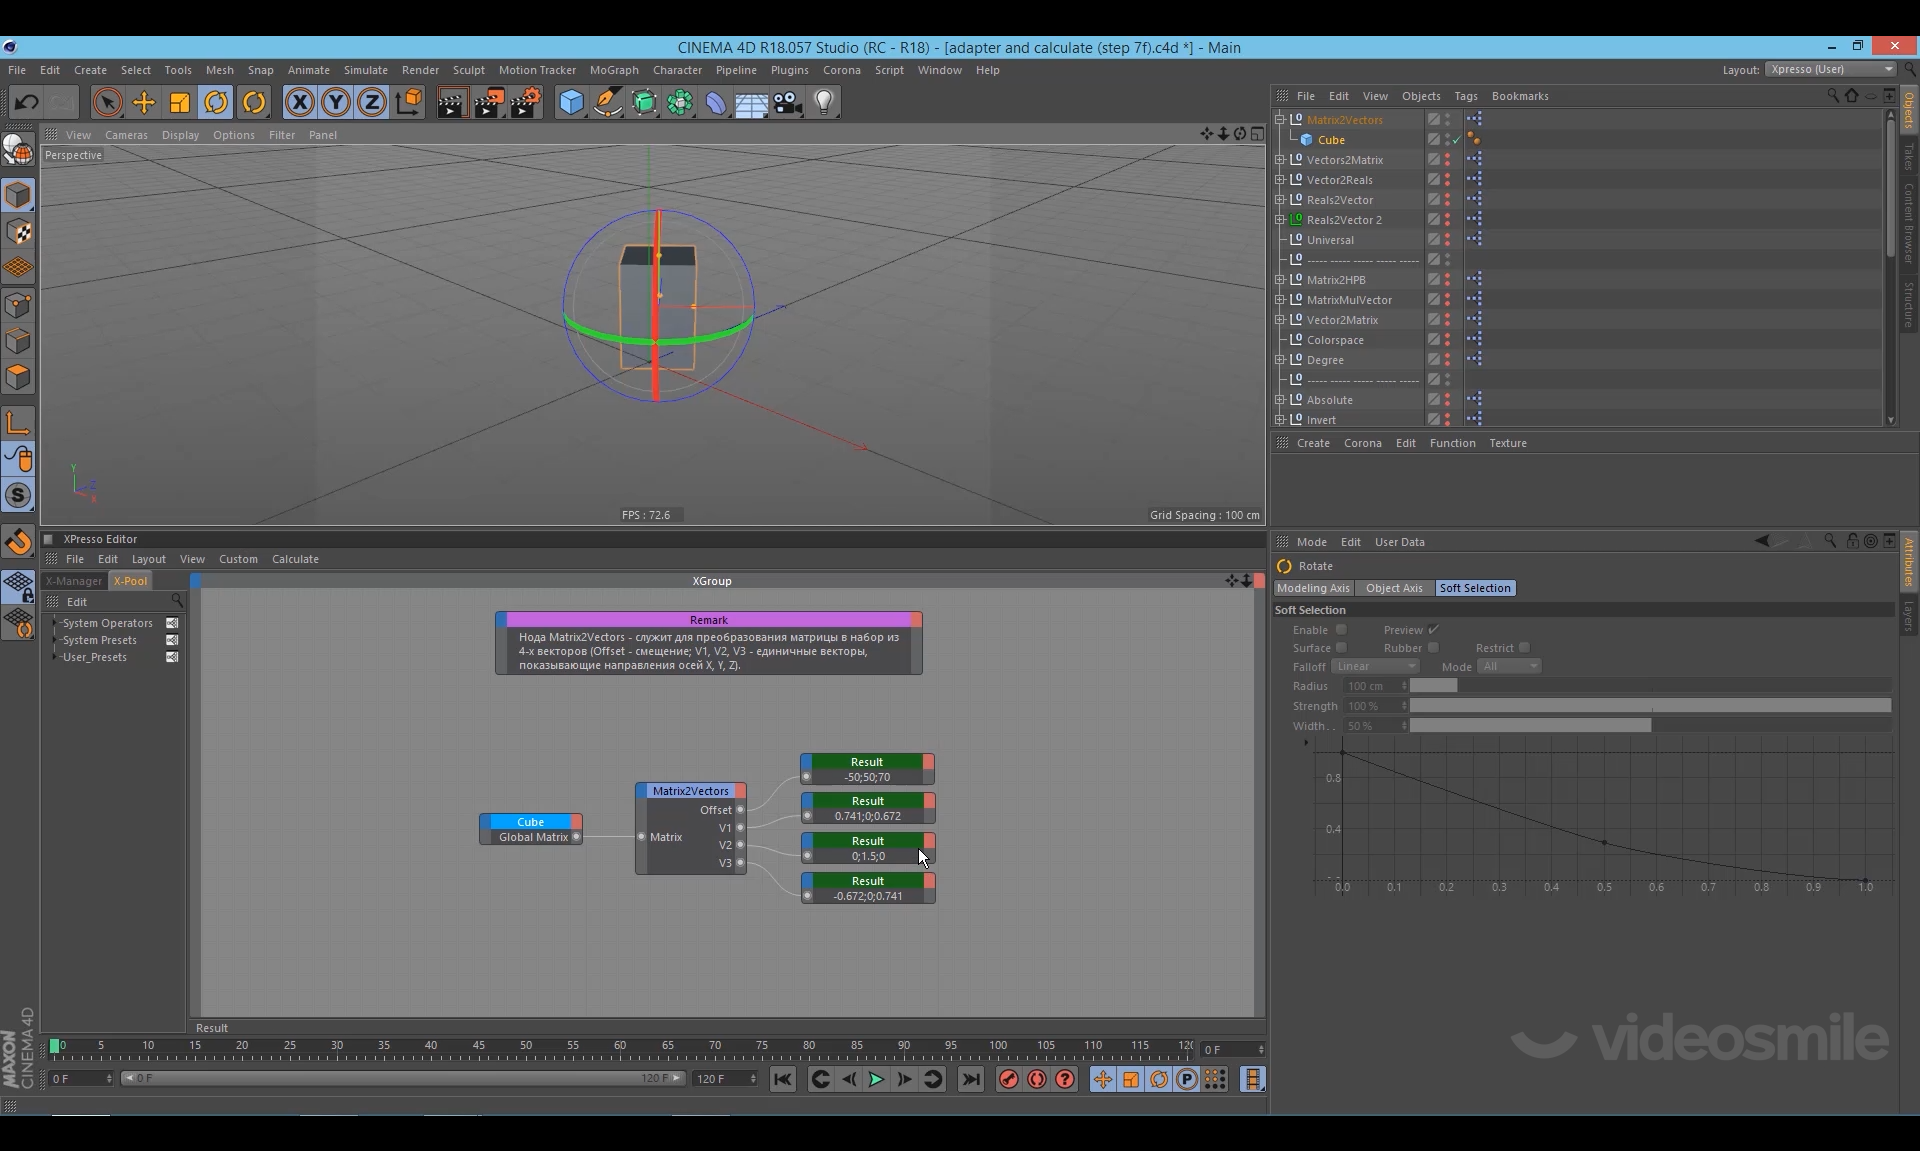This screenshot has width=1920, height=1151.
Task: Add a Cube primitive object
Action: pyautogui.click(x=571, y=102)
